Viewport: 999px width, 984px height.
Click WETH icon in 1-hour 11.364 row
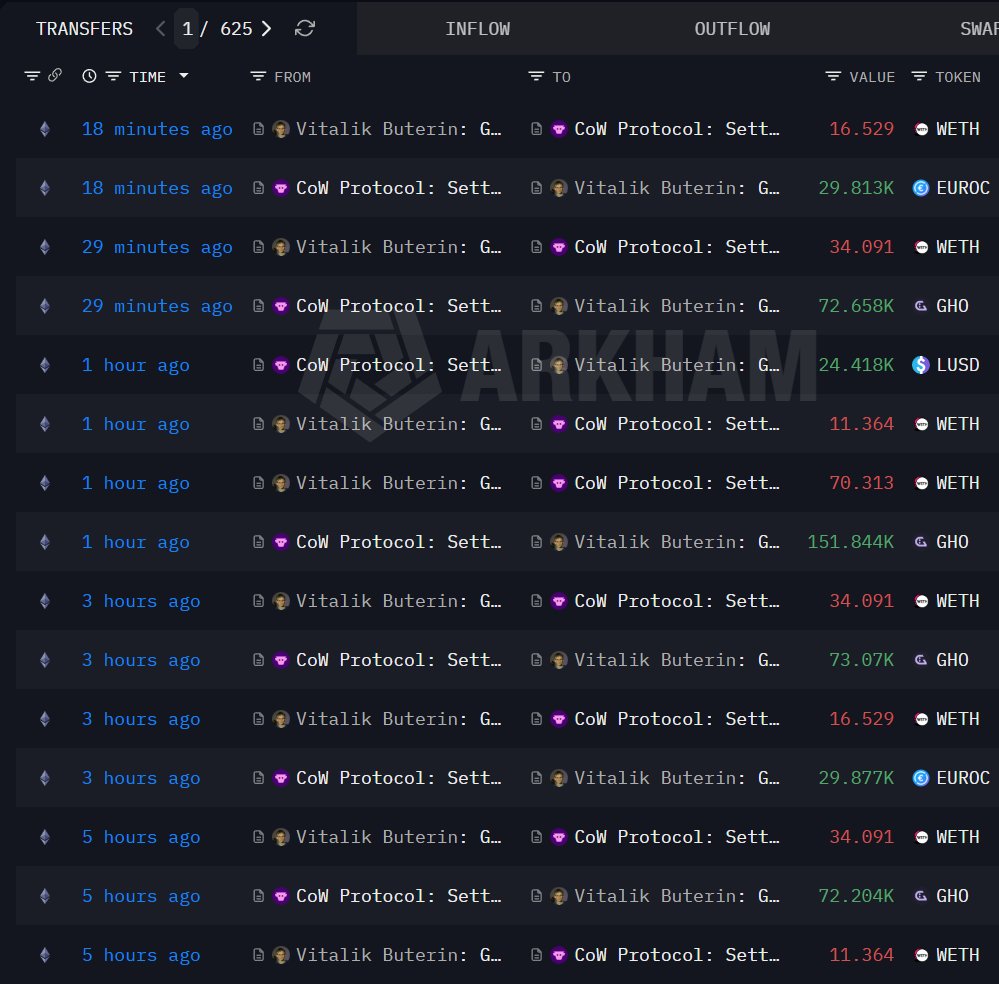pyautogui.click(x=921, y=424)
